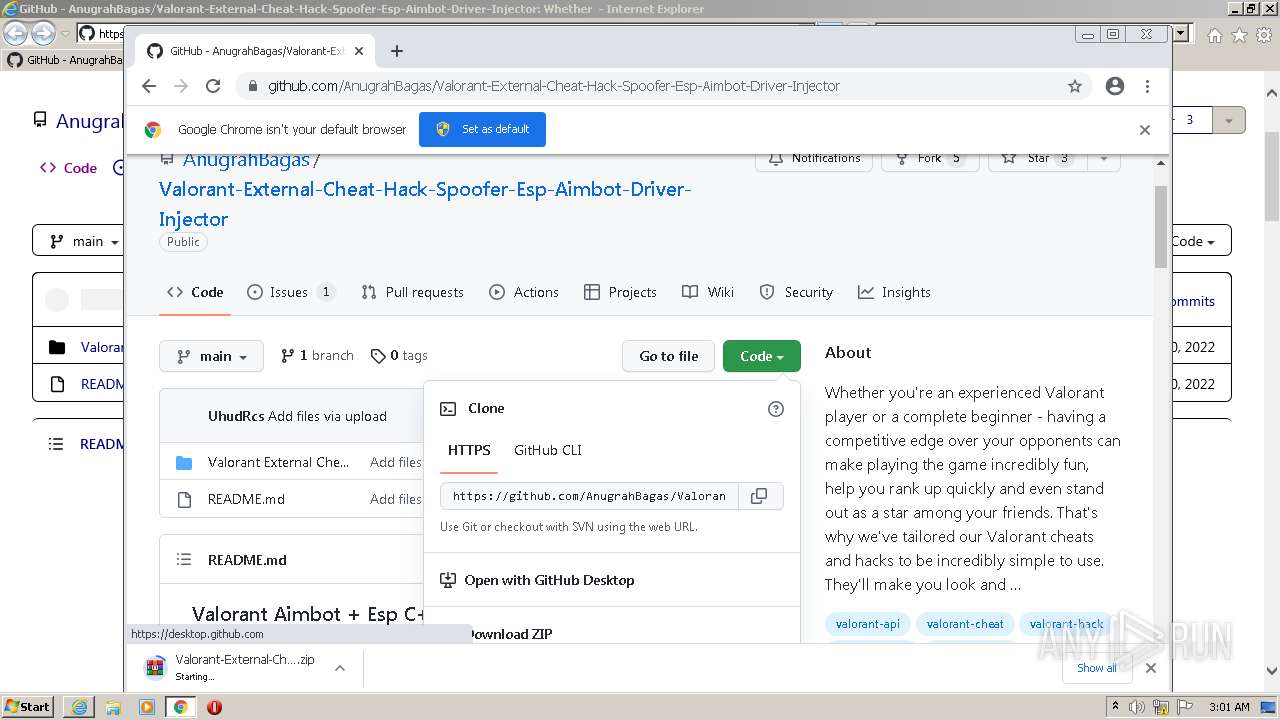Click Chrome vertical scrollbar thumb
1280x720 pixels.
point(1161,226)
